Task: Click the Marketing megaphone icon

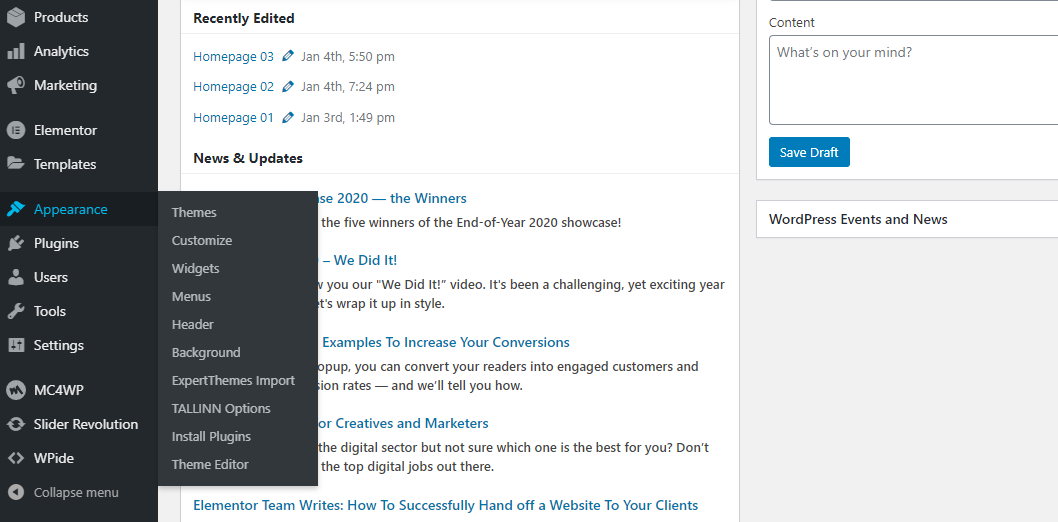Action: pos(16,85)
